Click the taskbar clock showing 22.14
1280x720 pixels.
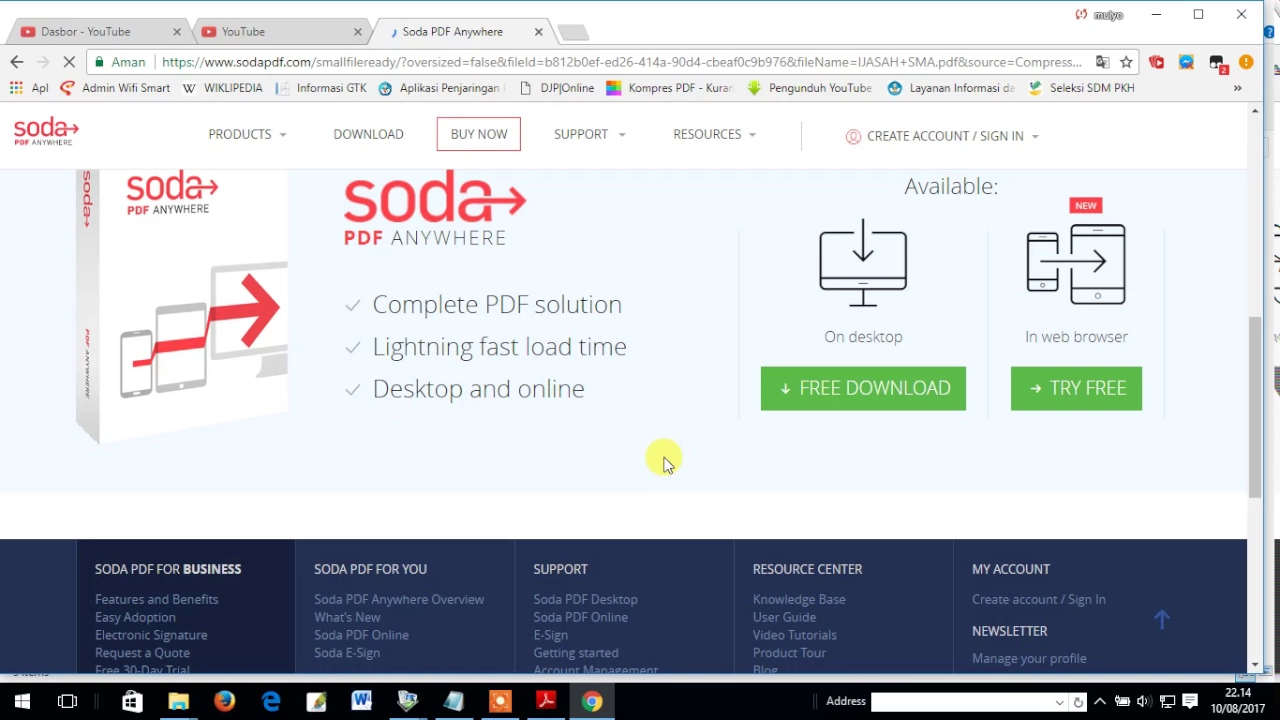(x=1238, y=701)
